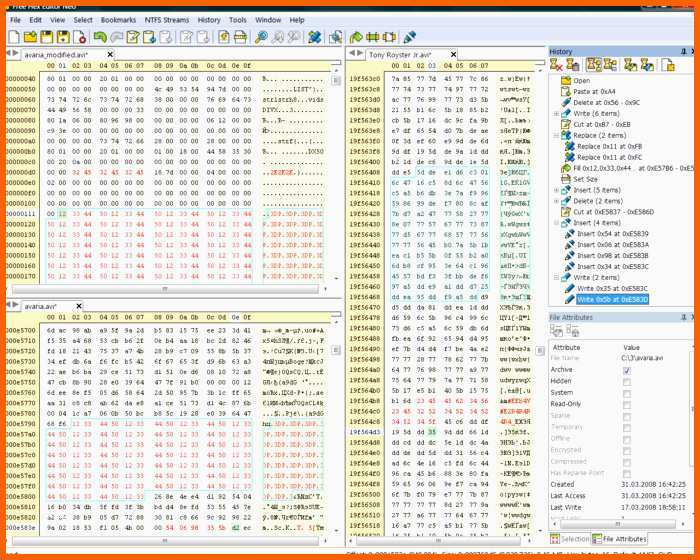The width and height of the screenshot is (700, 560).
Task: Toggle the Temporary attribute checkbox
Action: 627,428
